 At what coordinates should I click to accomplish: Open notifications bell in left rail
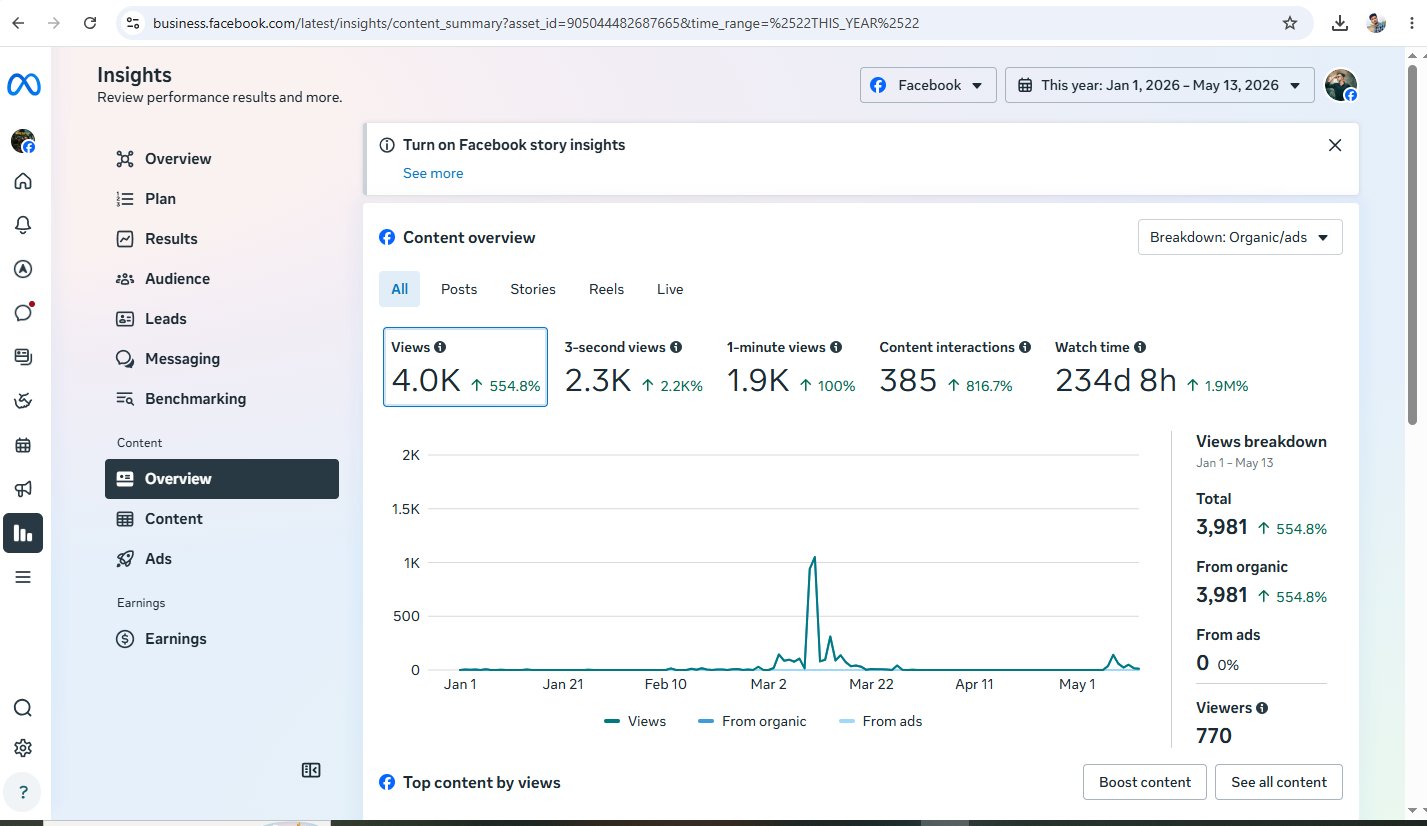tap(23, 225)
